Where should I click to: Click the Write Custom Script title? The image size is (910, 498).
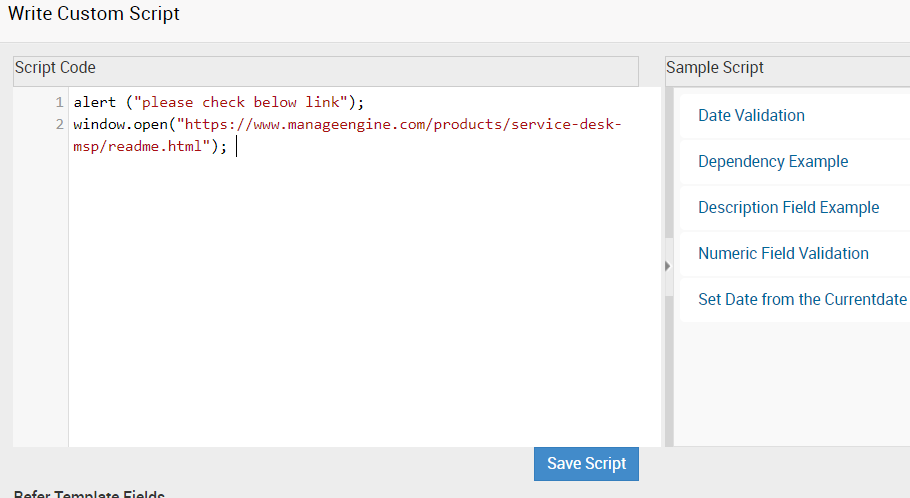click(x=94, y=14)
